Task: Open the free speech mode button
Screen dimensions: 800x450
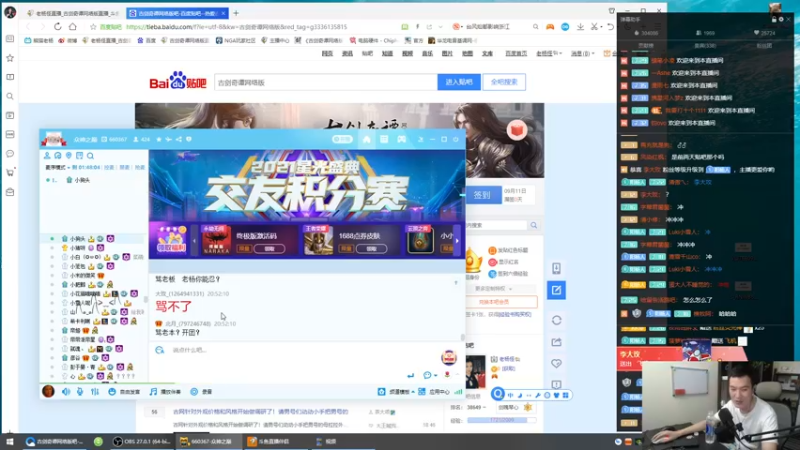Action: [x=124, y=392]
